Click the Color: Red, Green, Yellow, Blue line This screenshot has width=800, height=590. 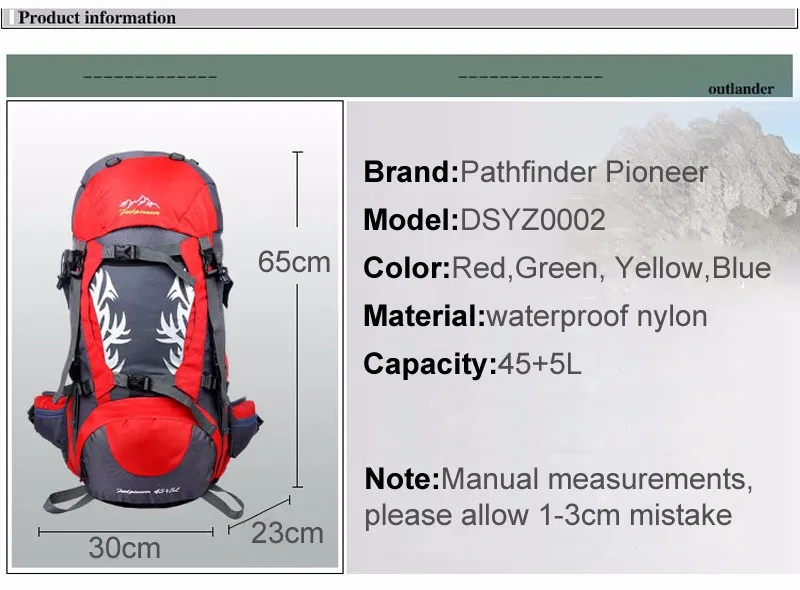point(567,267)
